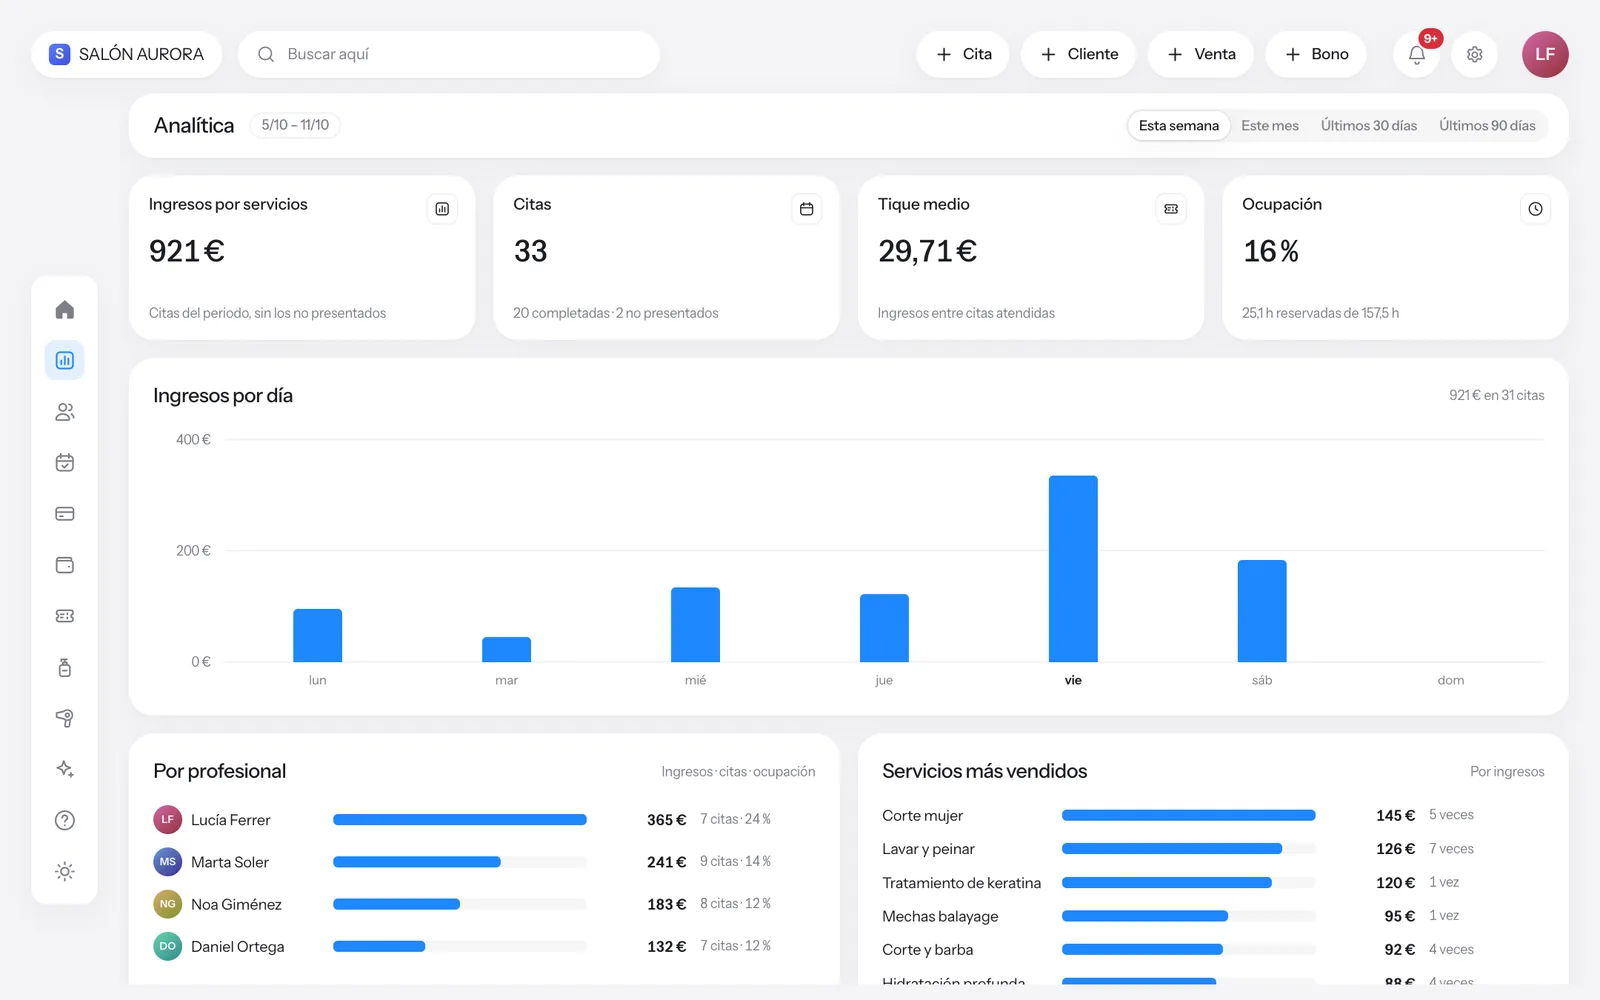Open the calendar check sidebar icon
Screen dimensions: 1600x1000
click(65, 463)
